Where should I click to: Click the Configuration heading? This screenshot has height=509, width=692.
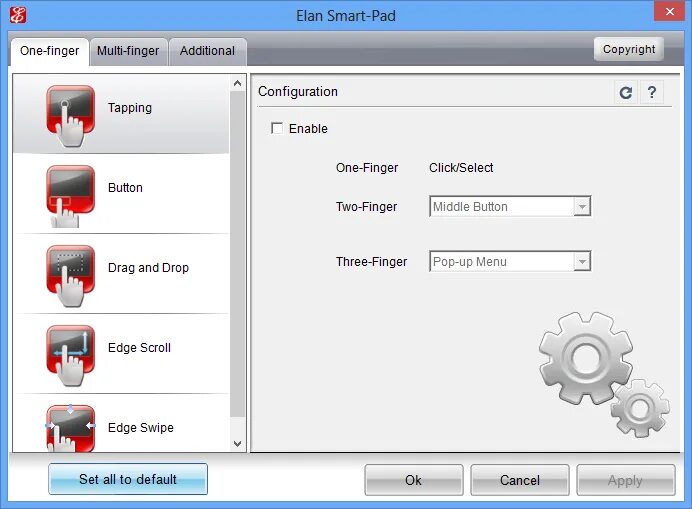coord(298,91)
